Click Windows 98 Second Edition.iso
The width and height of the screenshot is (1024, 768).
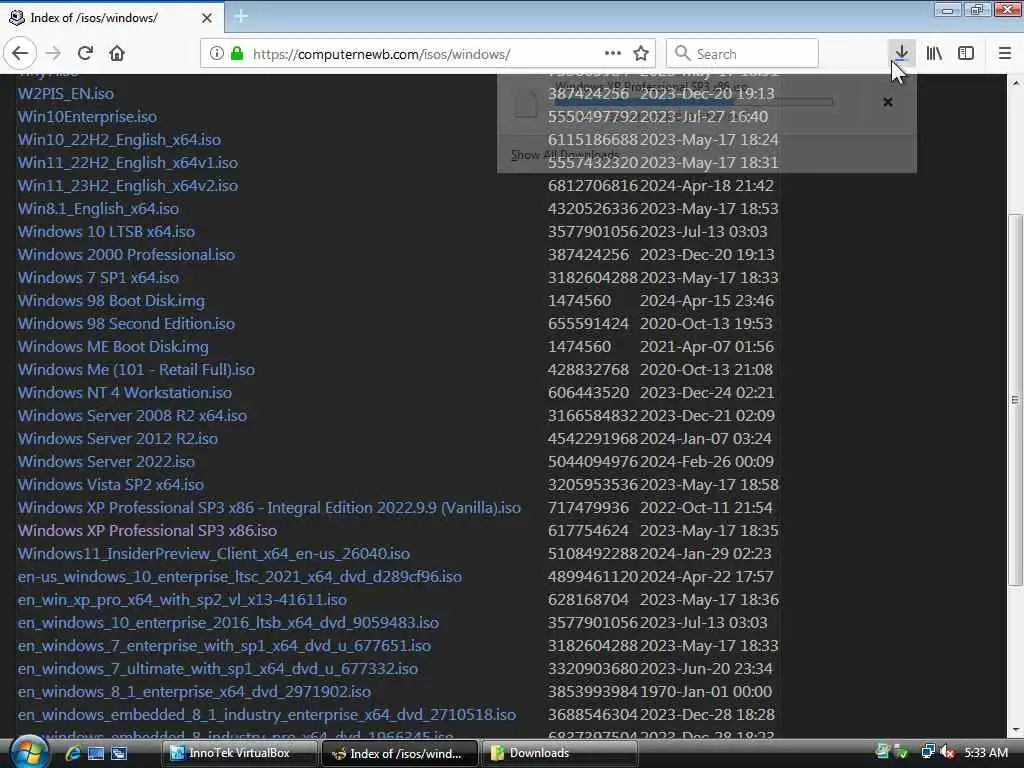[x=126, y=323]
